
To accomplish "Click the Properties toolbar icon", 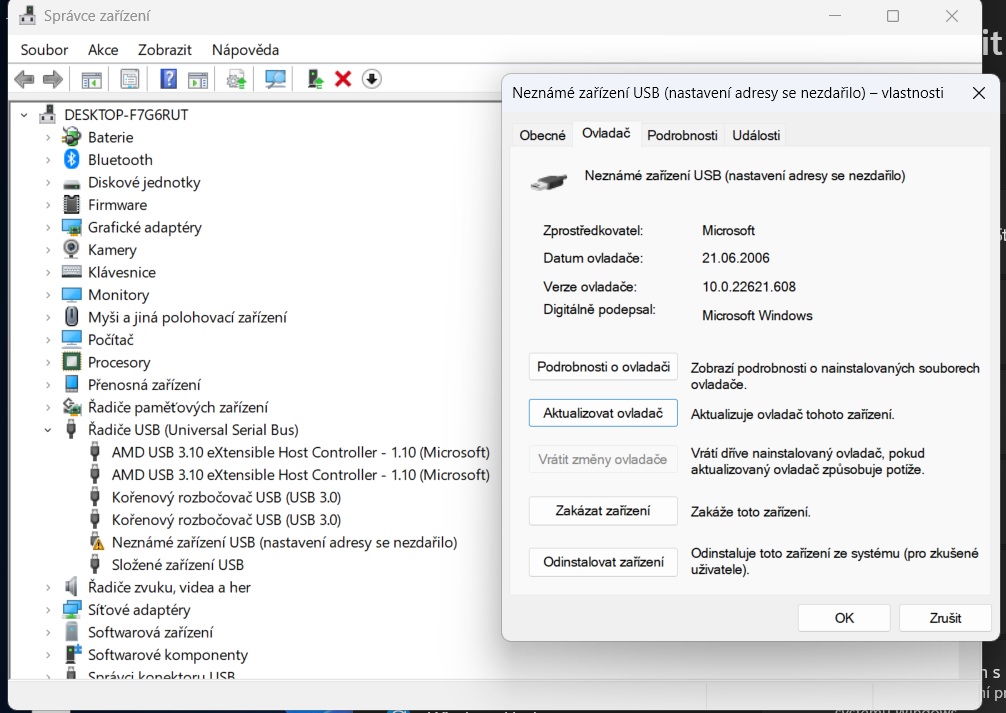I will click(x=129, y=79).
